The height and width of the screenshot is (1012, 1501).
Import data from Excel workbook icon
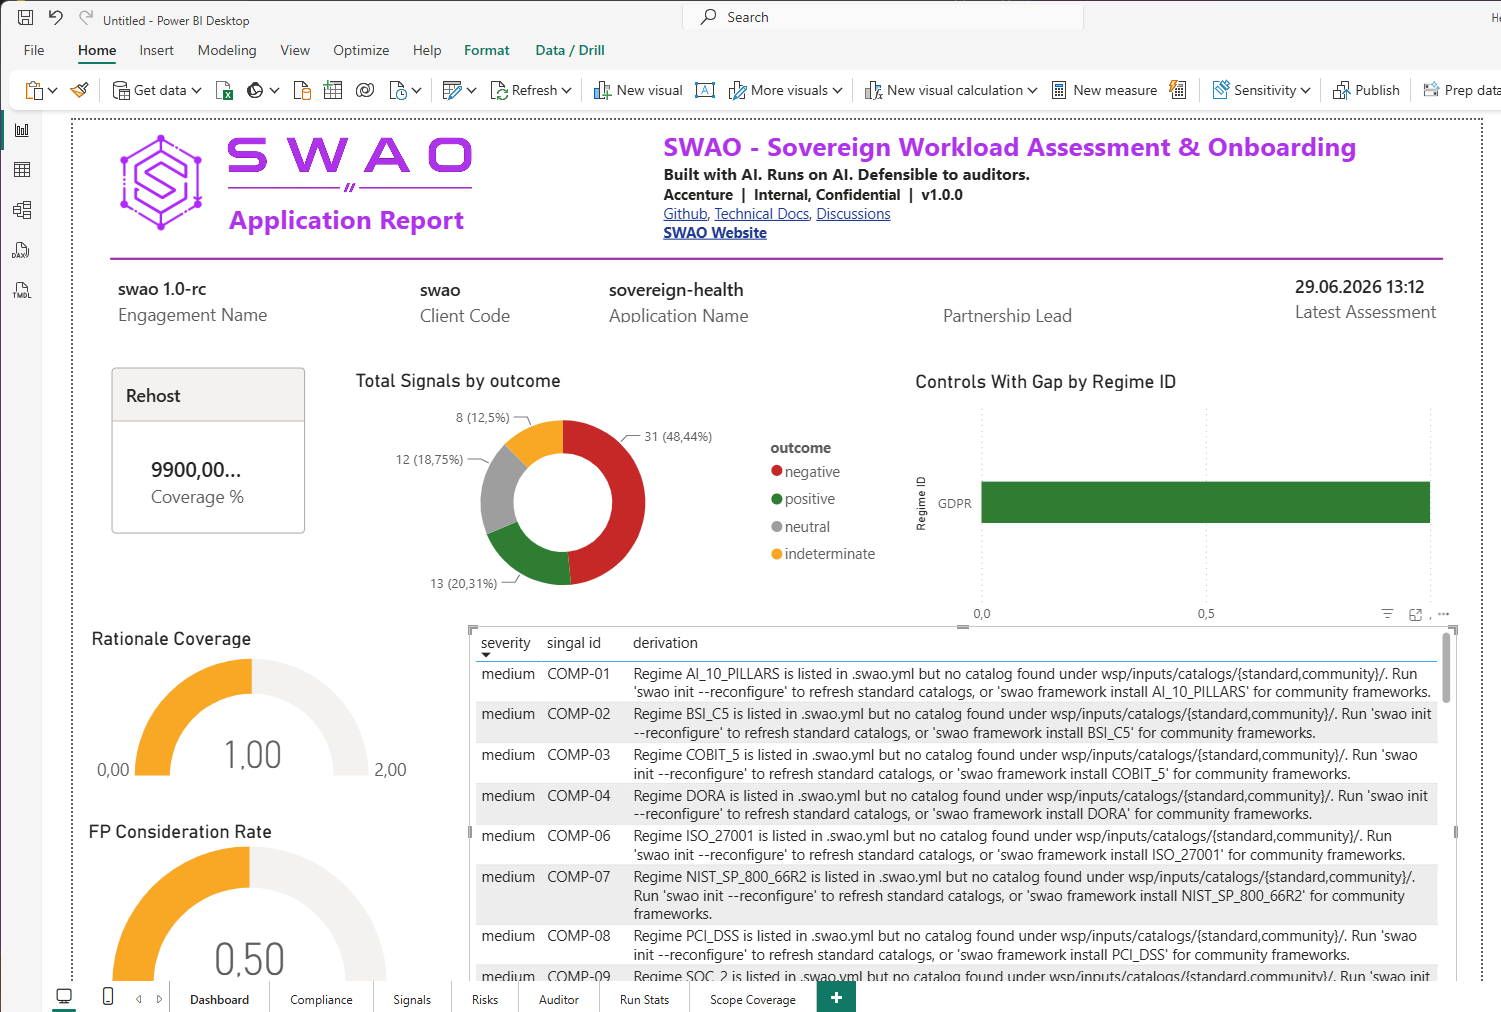tap(225, 90)
